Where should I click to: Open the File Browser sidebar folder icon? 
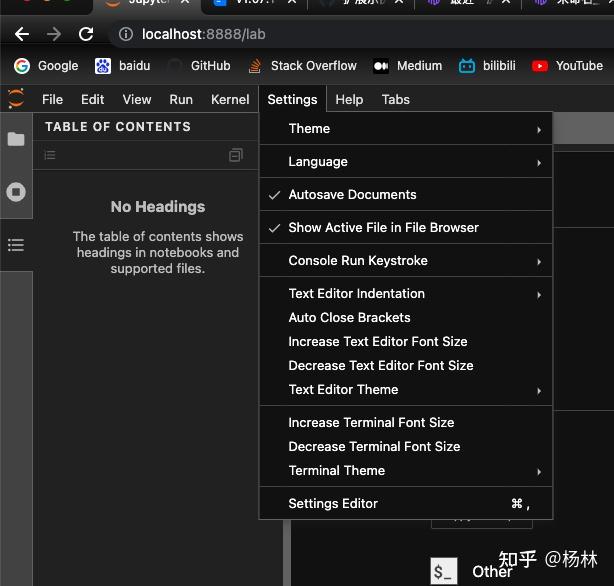click(16, 139)
